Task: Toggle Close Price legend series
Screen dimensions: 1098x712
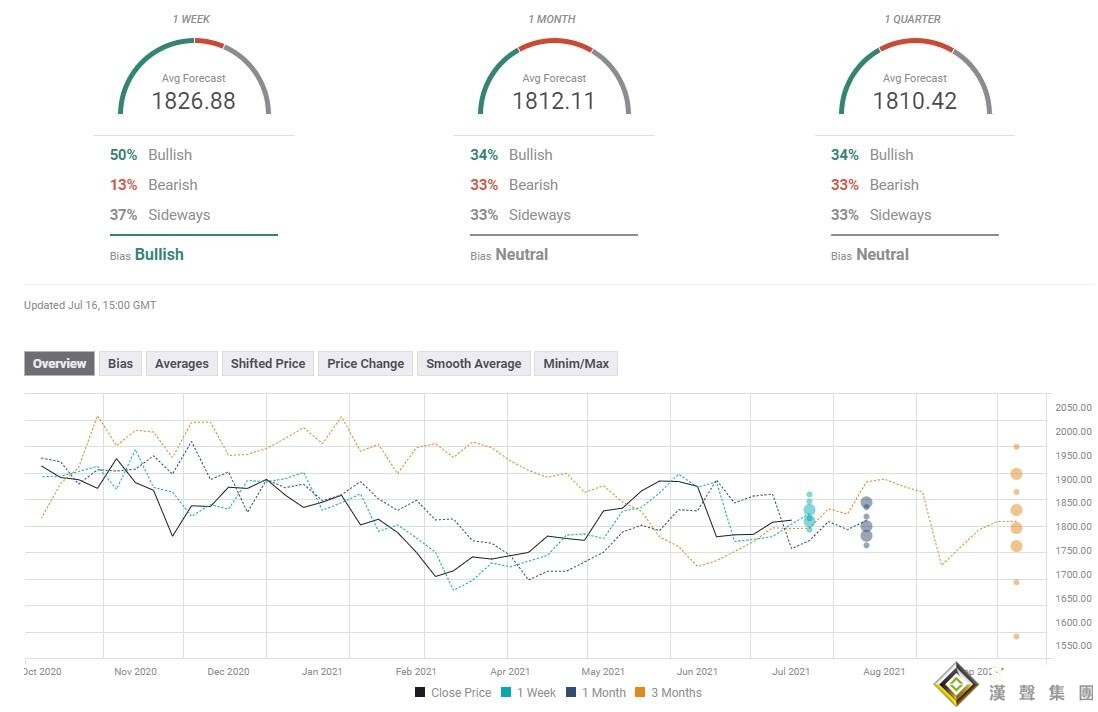Action: click(x=452, y=692)
